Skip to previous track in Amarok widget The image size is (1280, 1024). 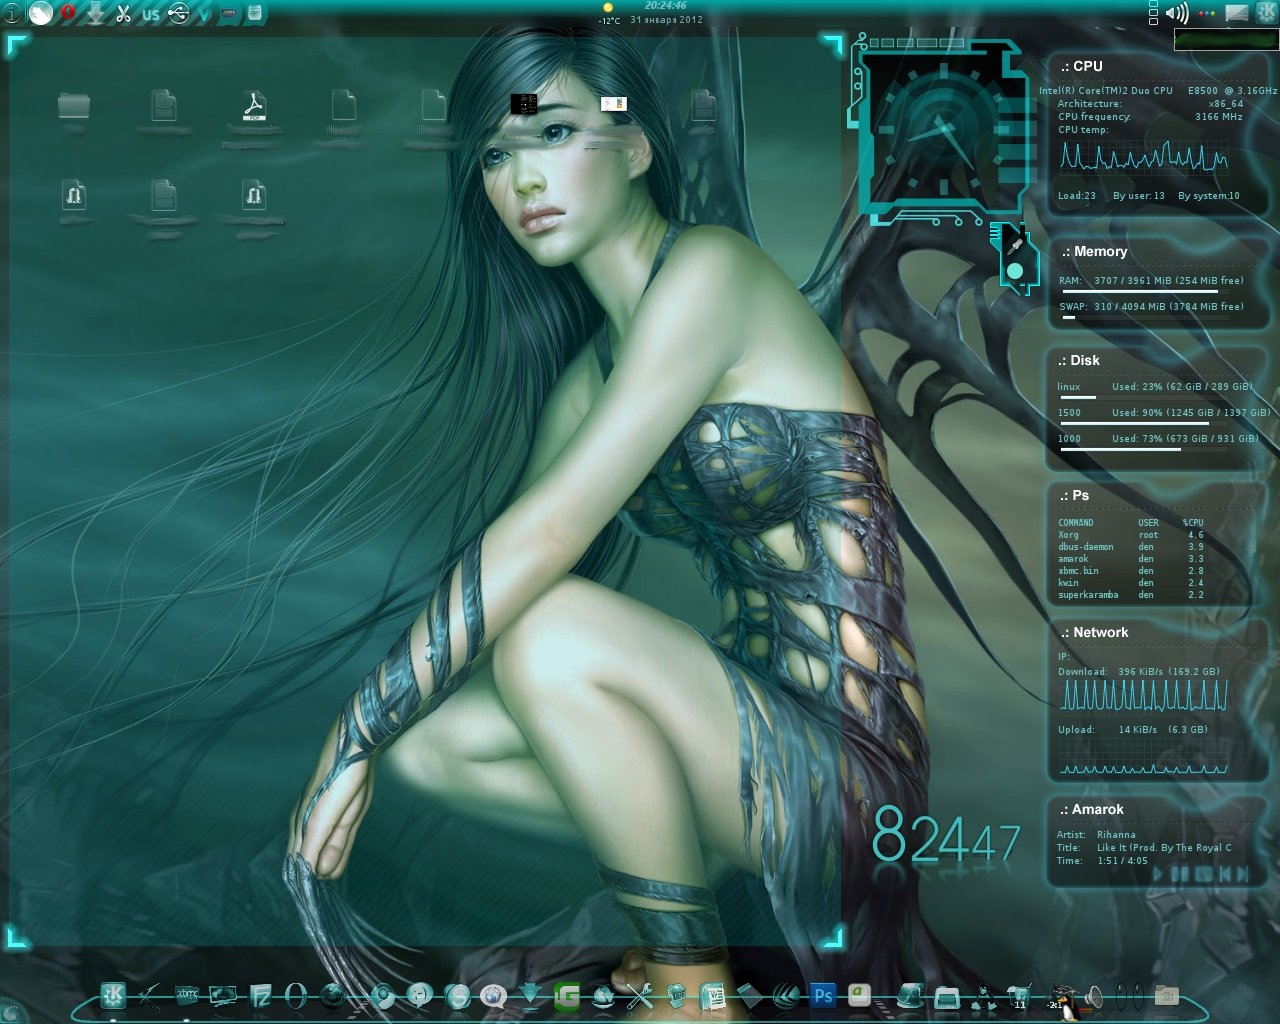point(1224,874)
